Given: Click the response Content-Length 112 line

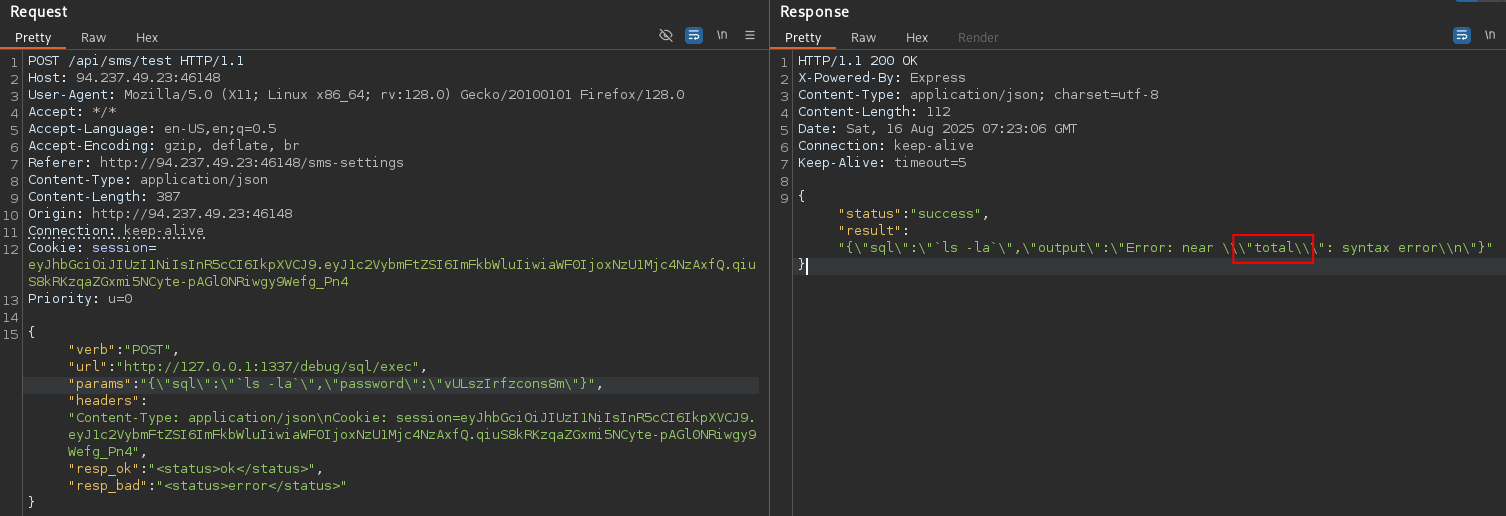Looking at the screenshot, I should pyautogui.click(x=874, y=111).
